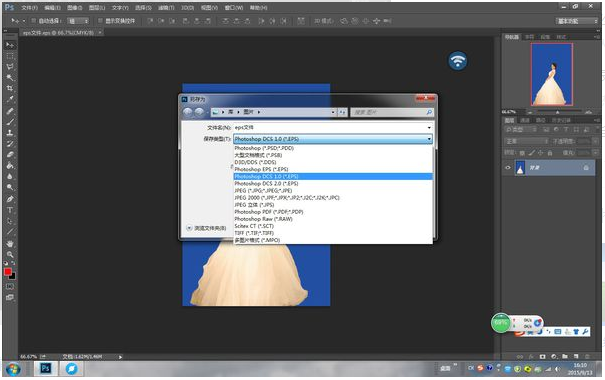Open the 图像(I) menu

[x=74, y=8]
